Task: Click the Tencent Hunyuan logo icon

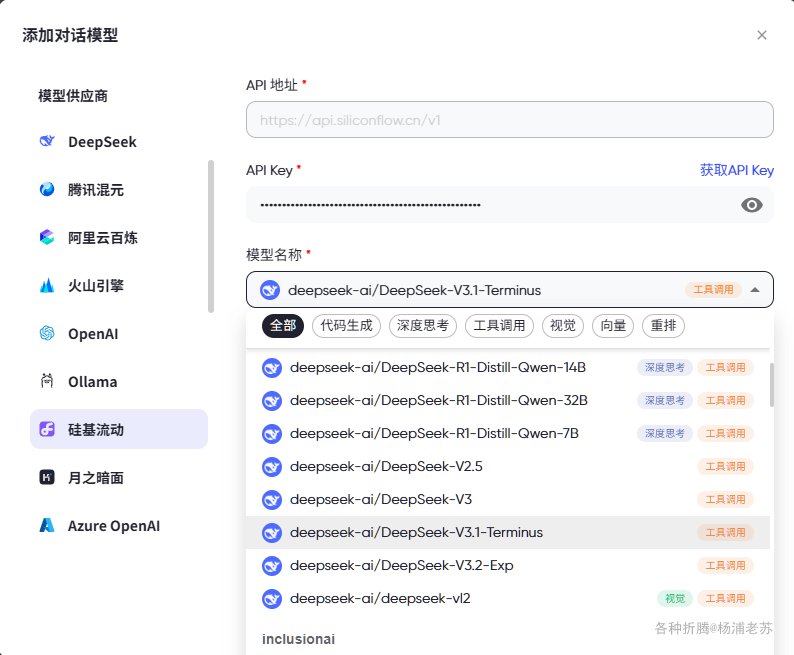Action: (x=47, y=189)
